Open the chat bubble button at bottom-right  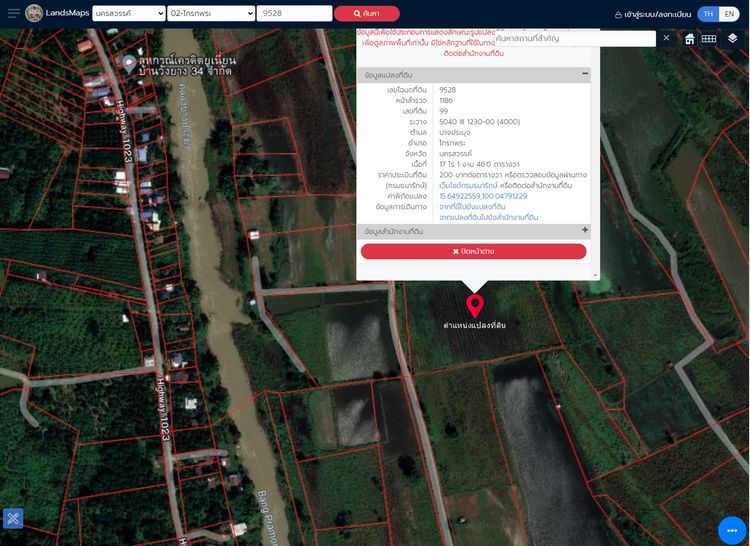tap(732, 530)
